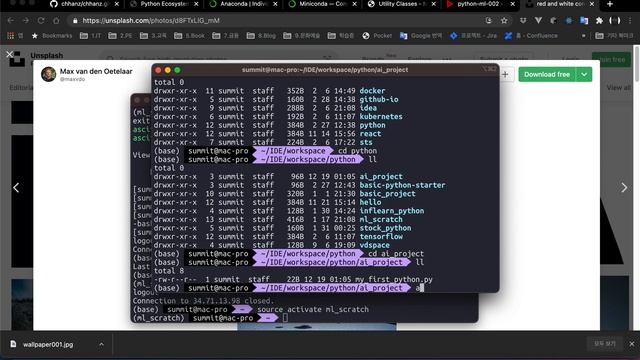The height and width of the screenshot is (360, 640).
Task: Open the Pocket bookmark
Action: (377, 36)
